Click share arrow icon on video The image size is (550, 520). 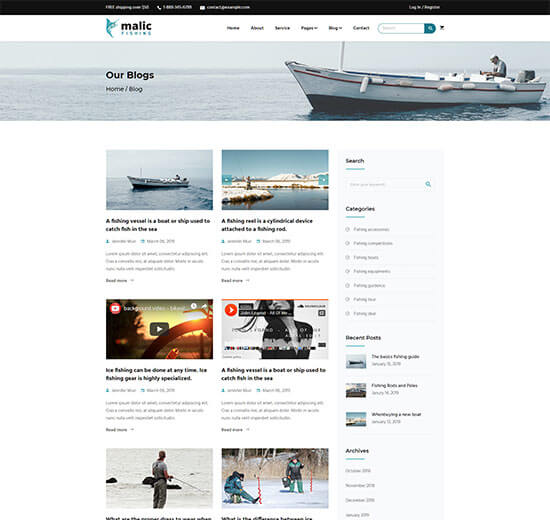[204, 306]
